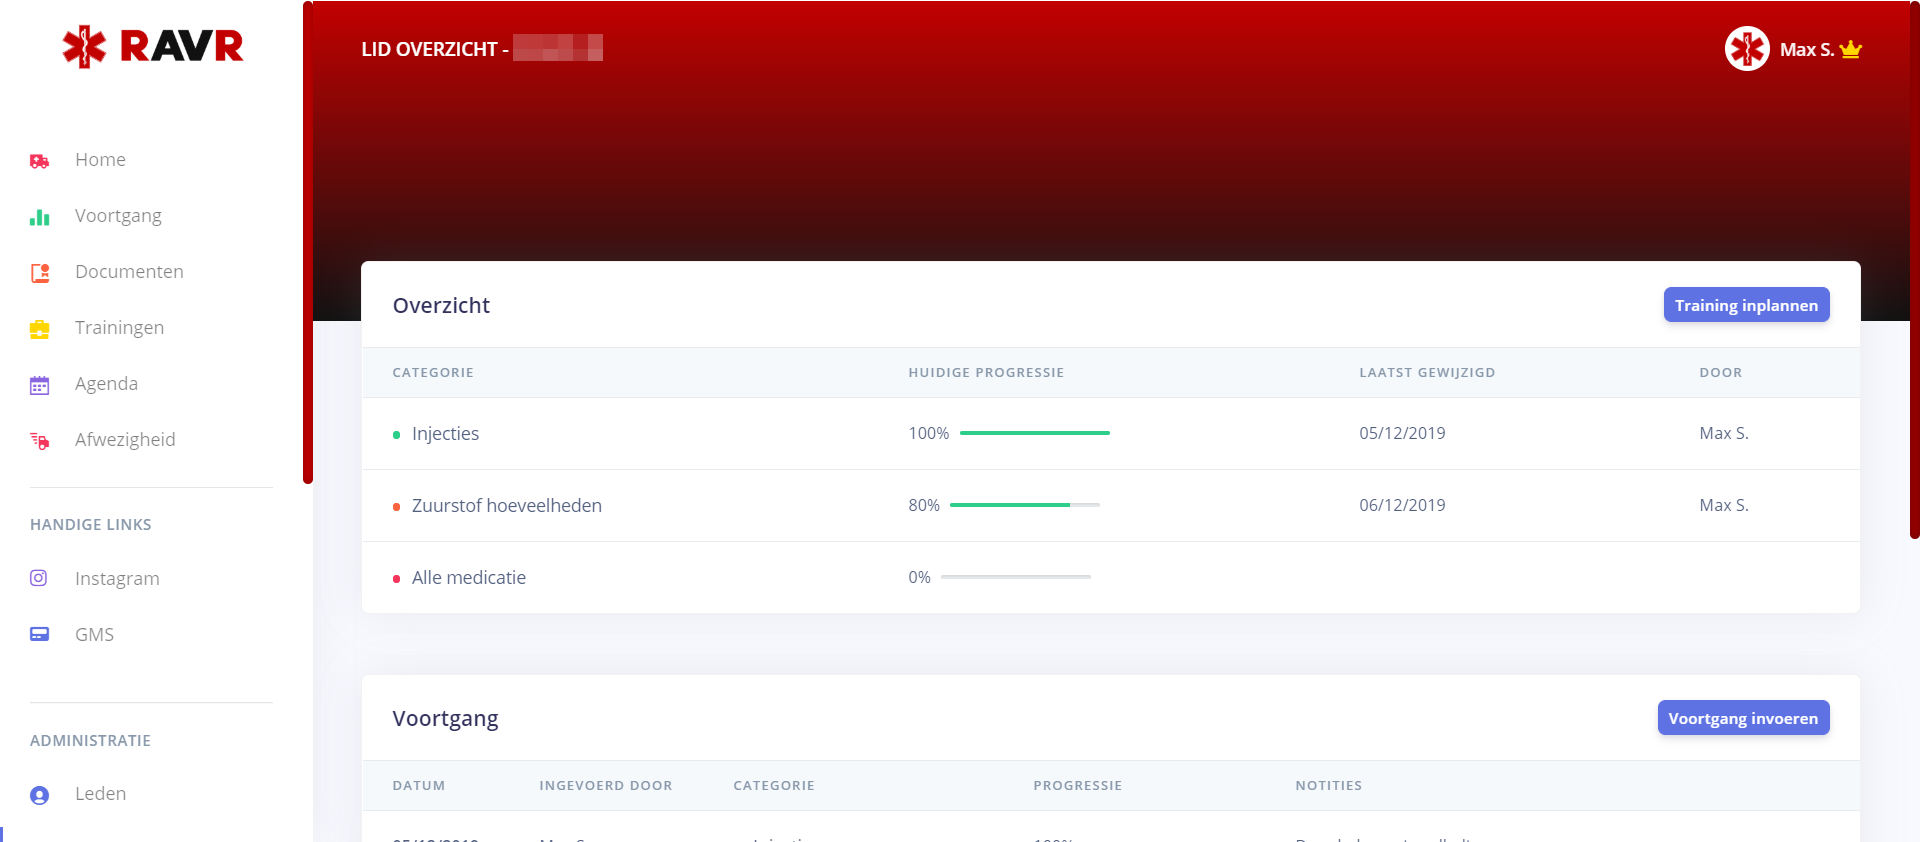Click the Zuurstof hoeveelheden 80% progress bar
This screenshot has width=1920, height=842.
click(x=1024, y=505)
